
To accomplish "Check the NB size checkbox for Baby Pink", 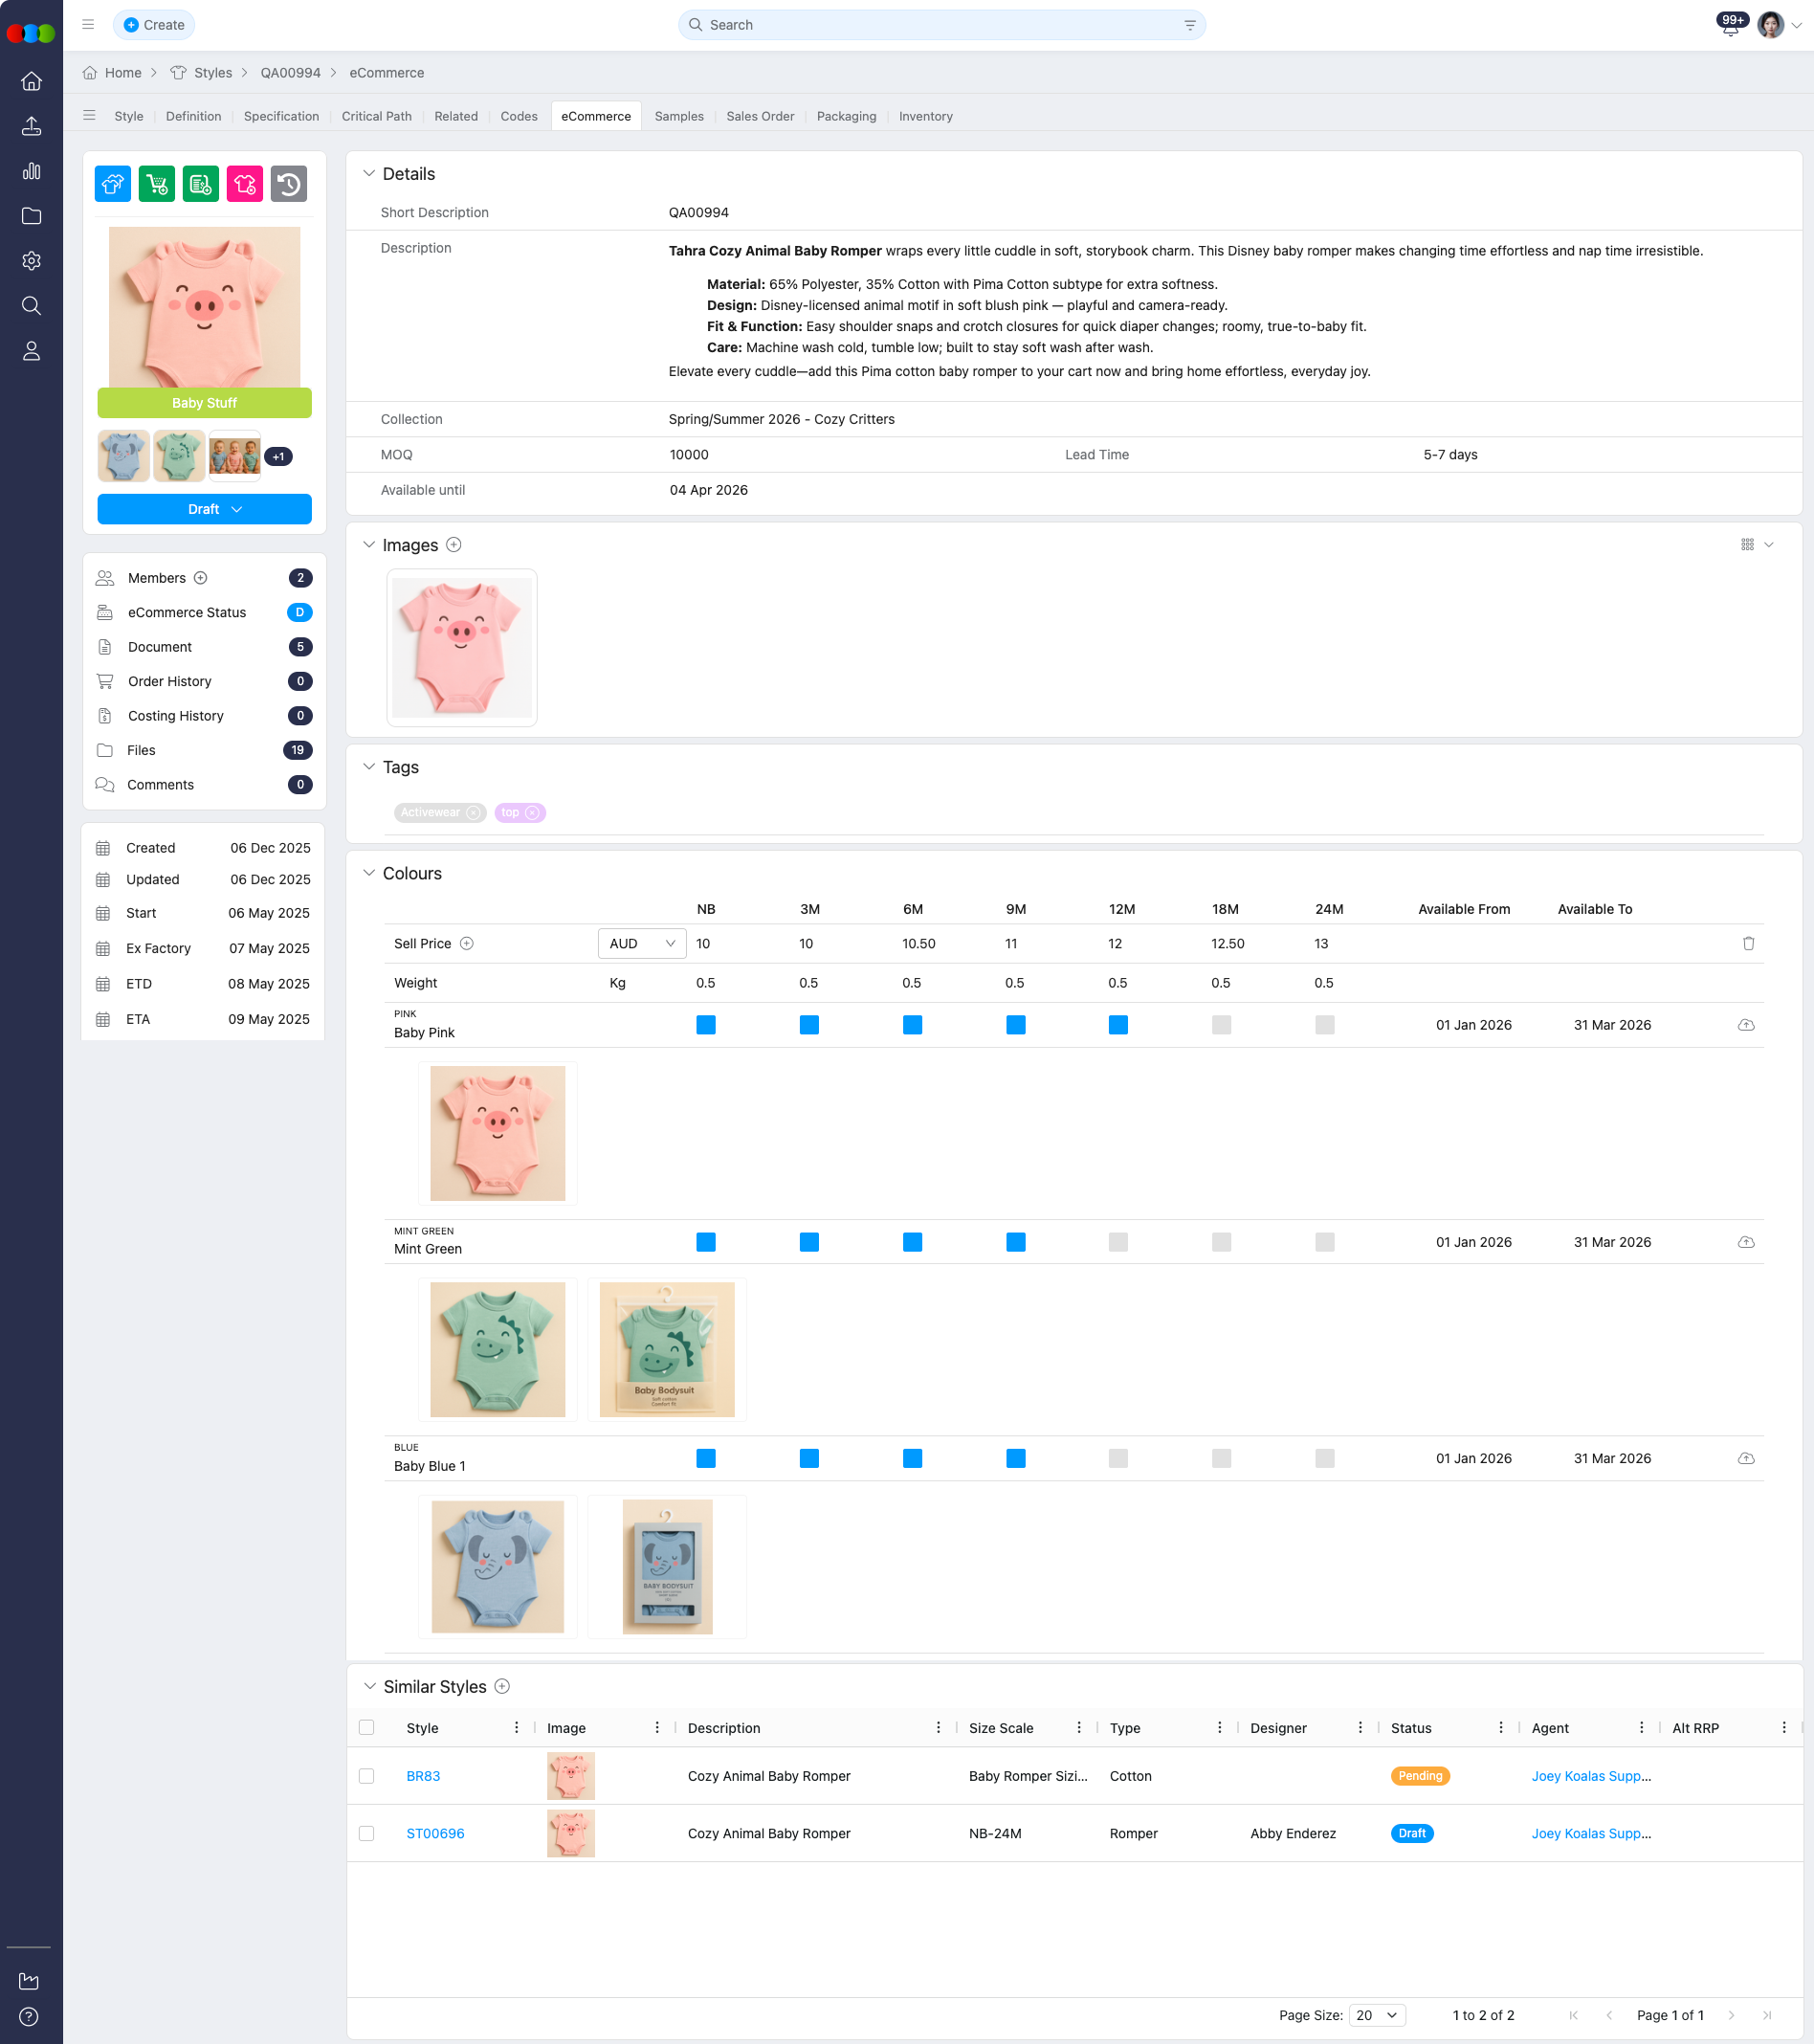I will coord(706,1024).
